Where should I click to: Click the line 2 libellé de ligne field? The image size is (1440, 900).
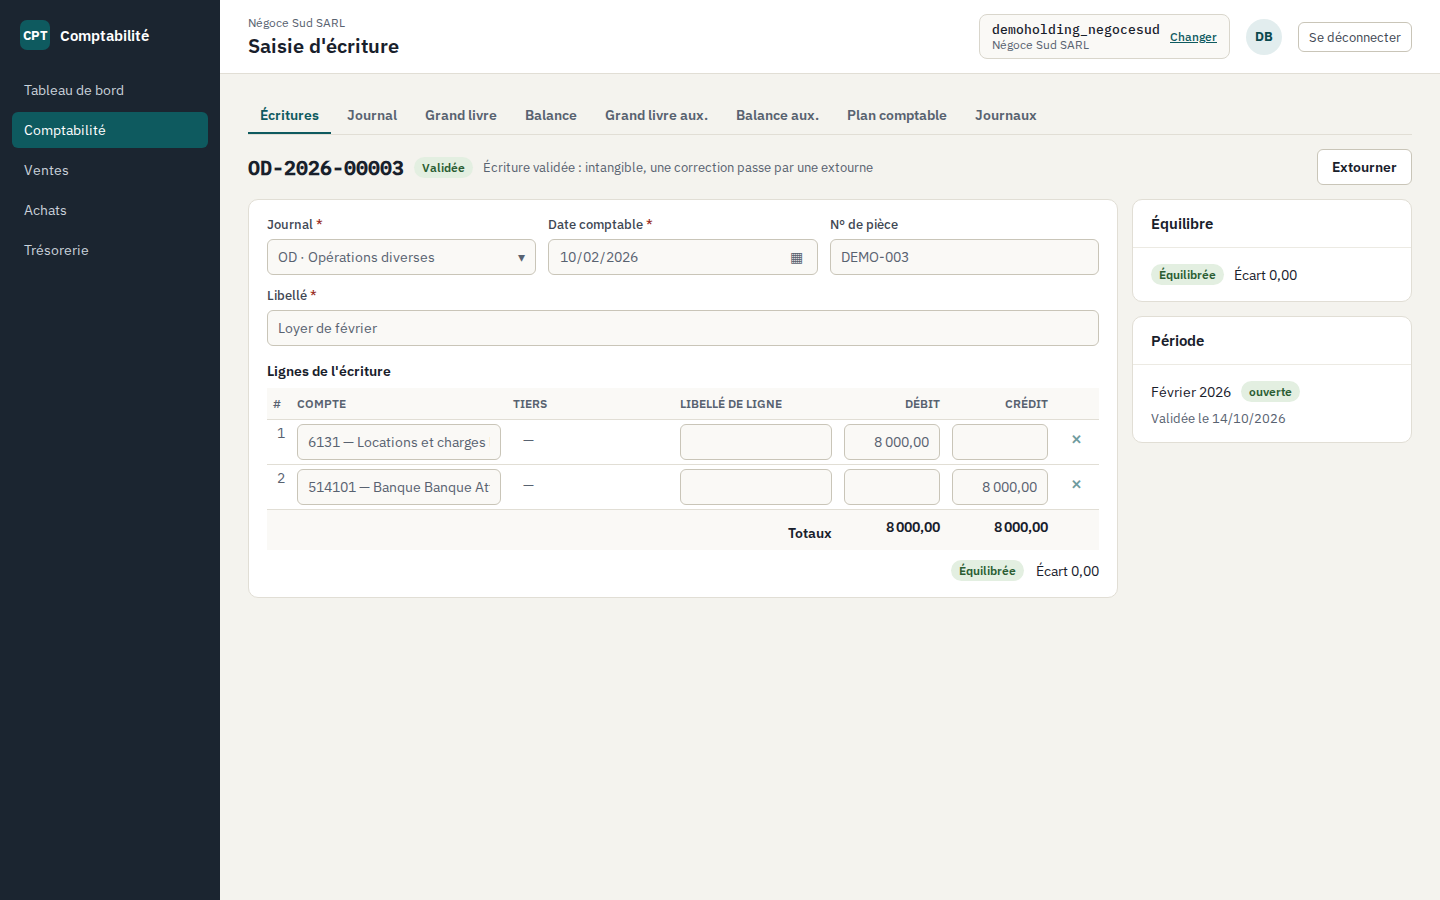756,487
